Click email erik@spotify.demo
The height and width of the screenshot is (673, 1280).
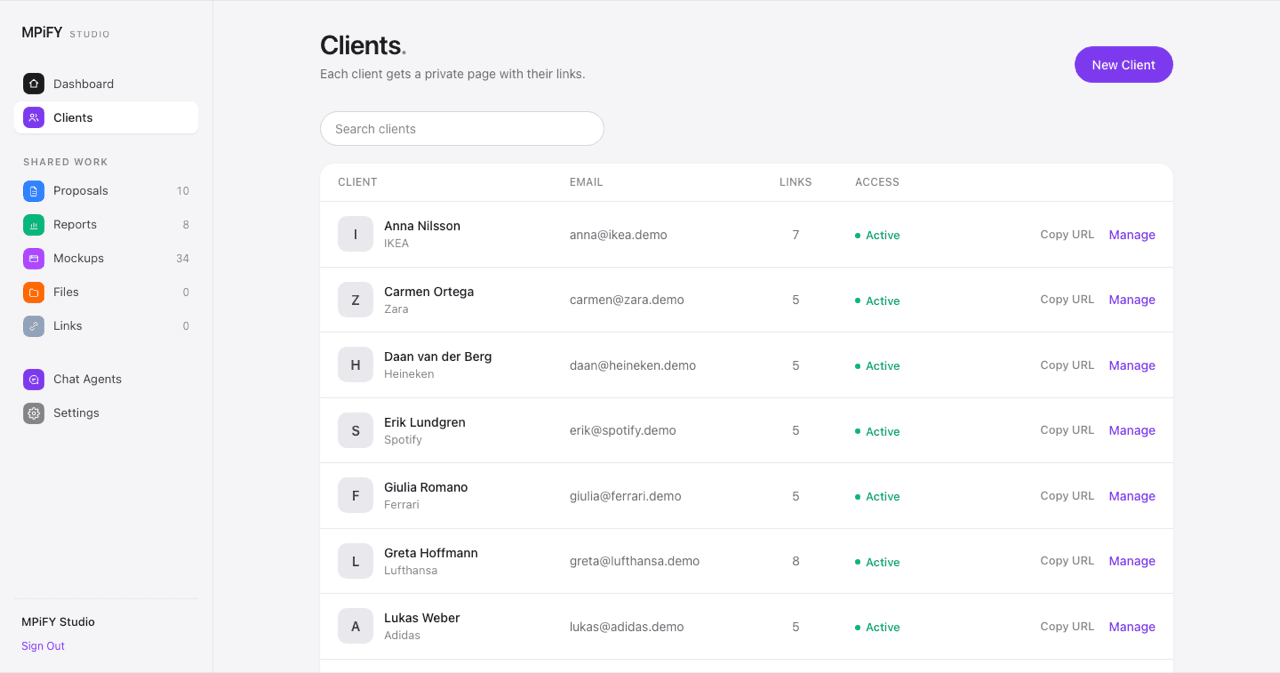pos(623,431)
